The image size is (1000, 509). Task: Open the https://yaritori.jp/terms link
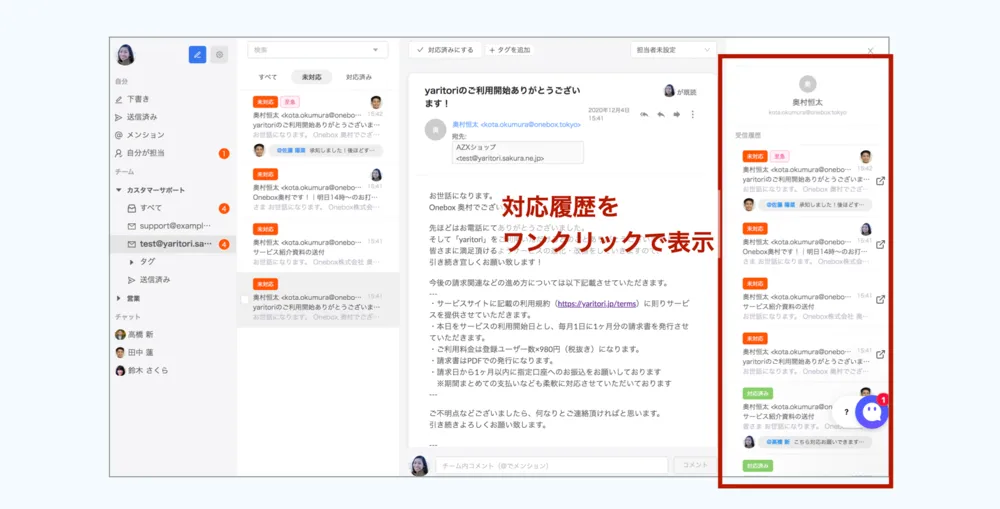tap(596, 304)
